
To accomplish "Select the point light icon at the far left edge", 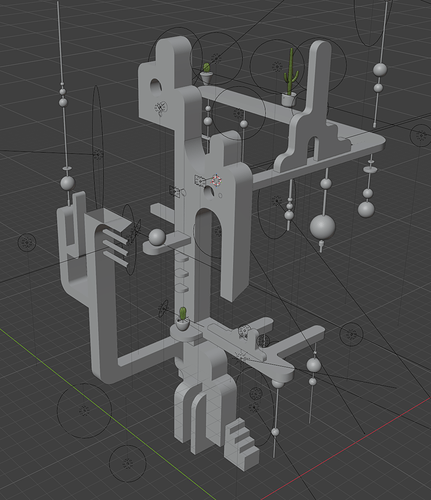I will click(x=27, y=242).
